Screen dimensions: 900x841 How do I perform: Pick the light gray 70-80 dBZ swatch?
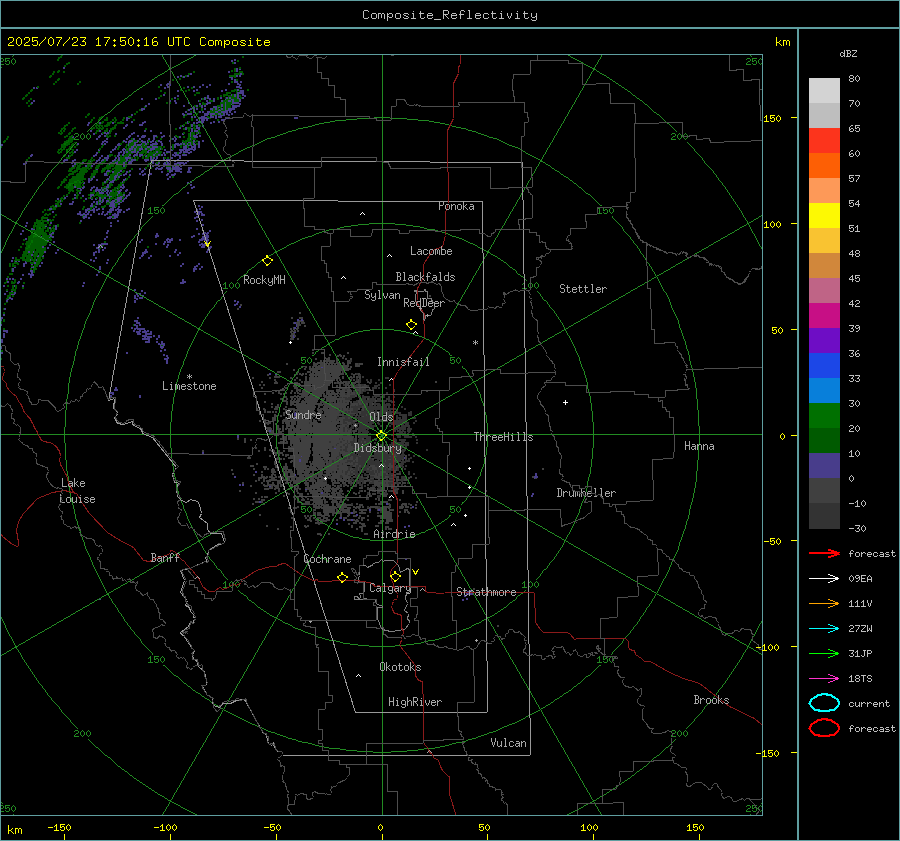click(824, 91)
